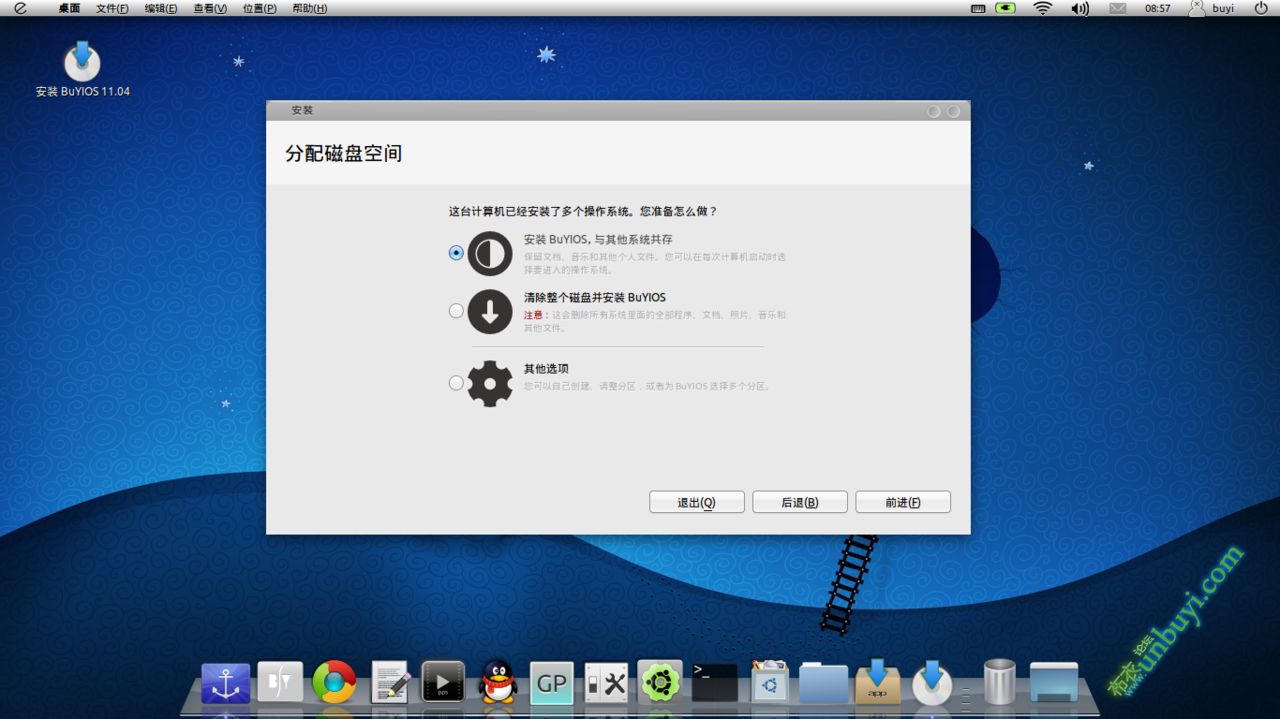This screenshot has width=1280, height=719.
Task: Open the GP app in the dock
Action: point(551,683)
